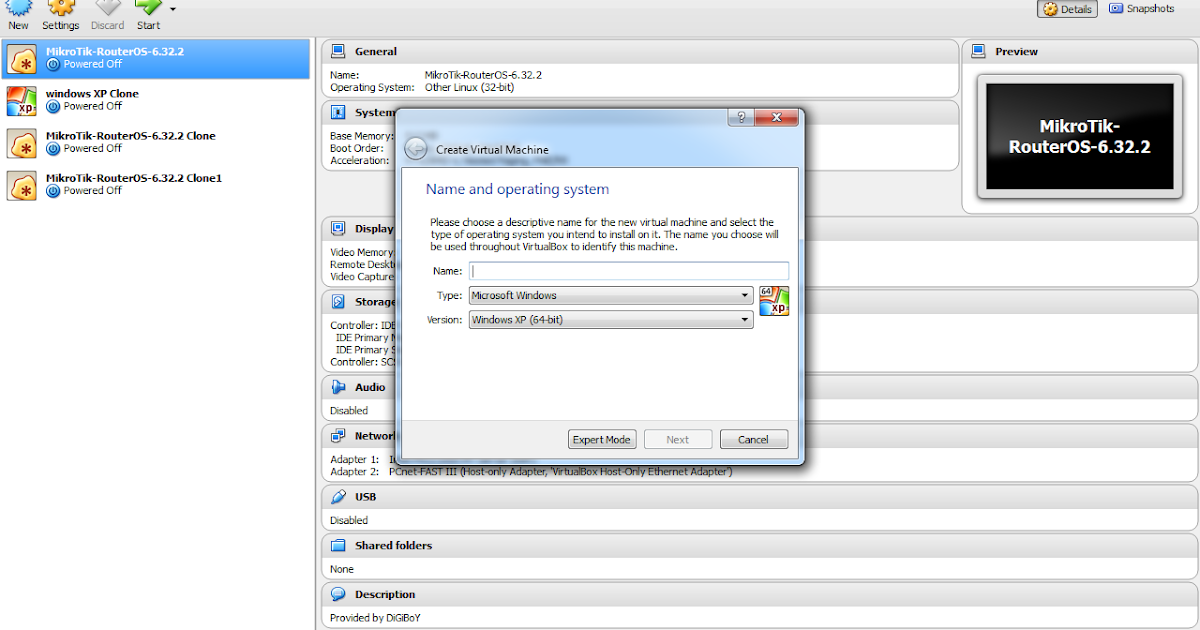Click the USB section icon

point(338,496)
